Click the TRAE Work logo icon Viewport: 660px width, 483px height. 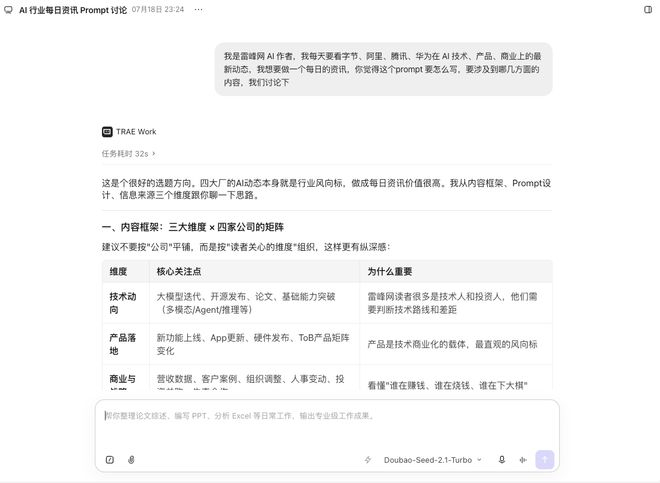107,132
